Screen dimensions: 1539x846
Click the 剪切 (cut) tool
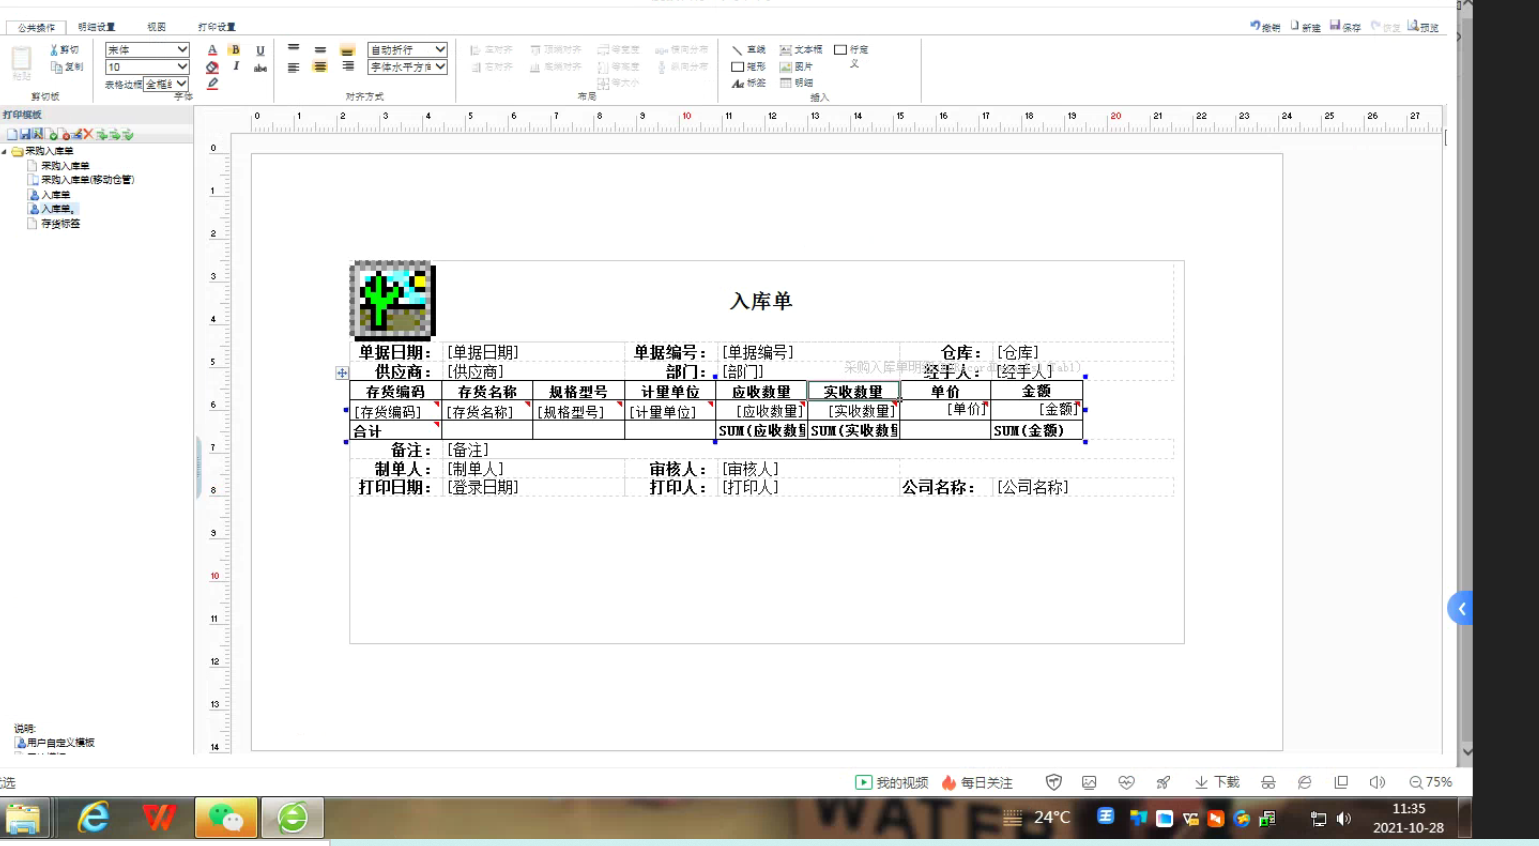(x=65, y=50)
